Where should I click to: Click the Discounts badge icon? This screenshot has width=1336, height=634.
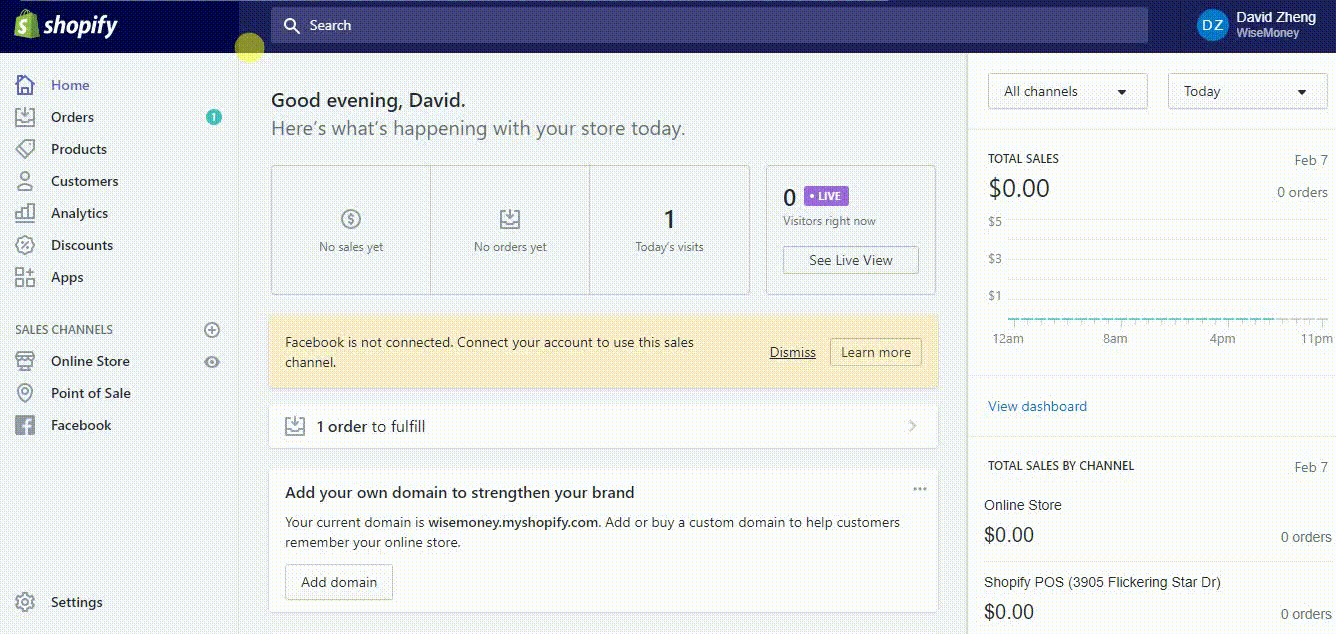pyautogui.click(x=25, y=245)
